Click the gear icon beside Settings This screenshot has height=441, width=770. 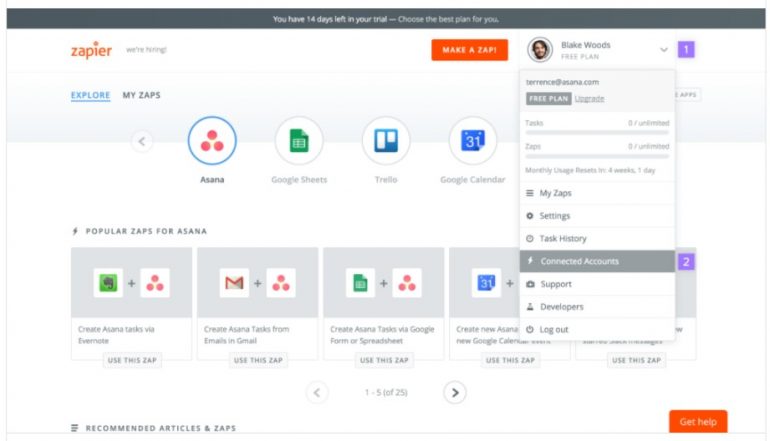530,216
